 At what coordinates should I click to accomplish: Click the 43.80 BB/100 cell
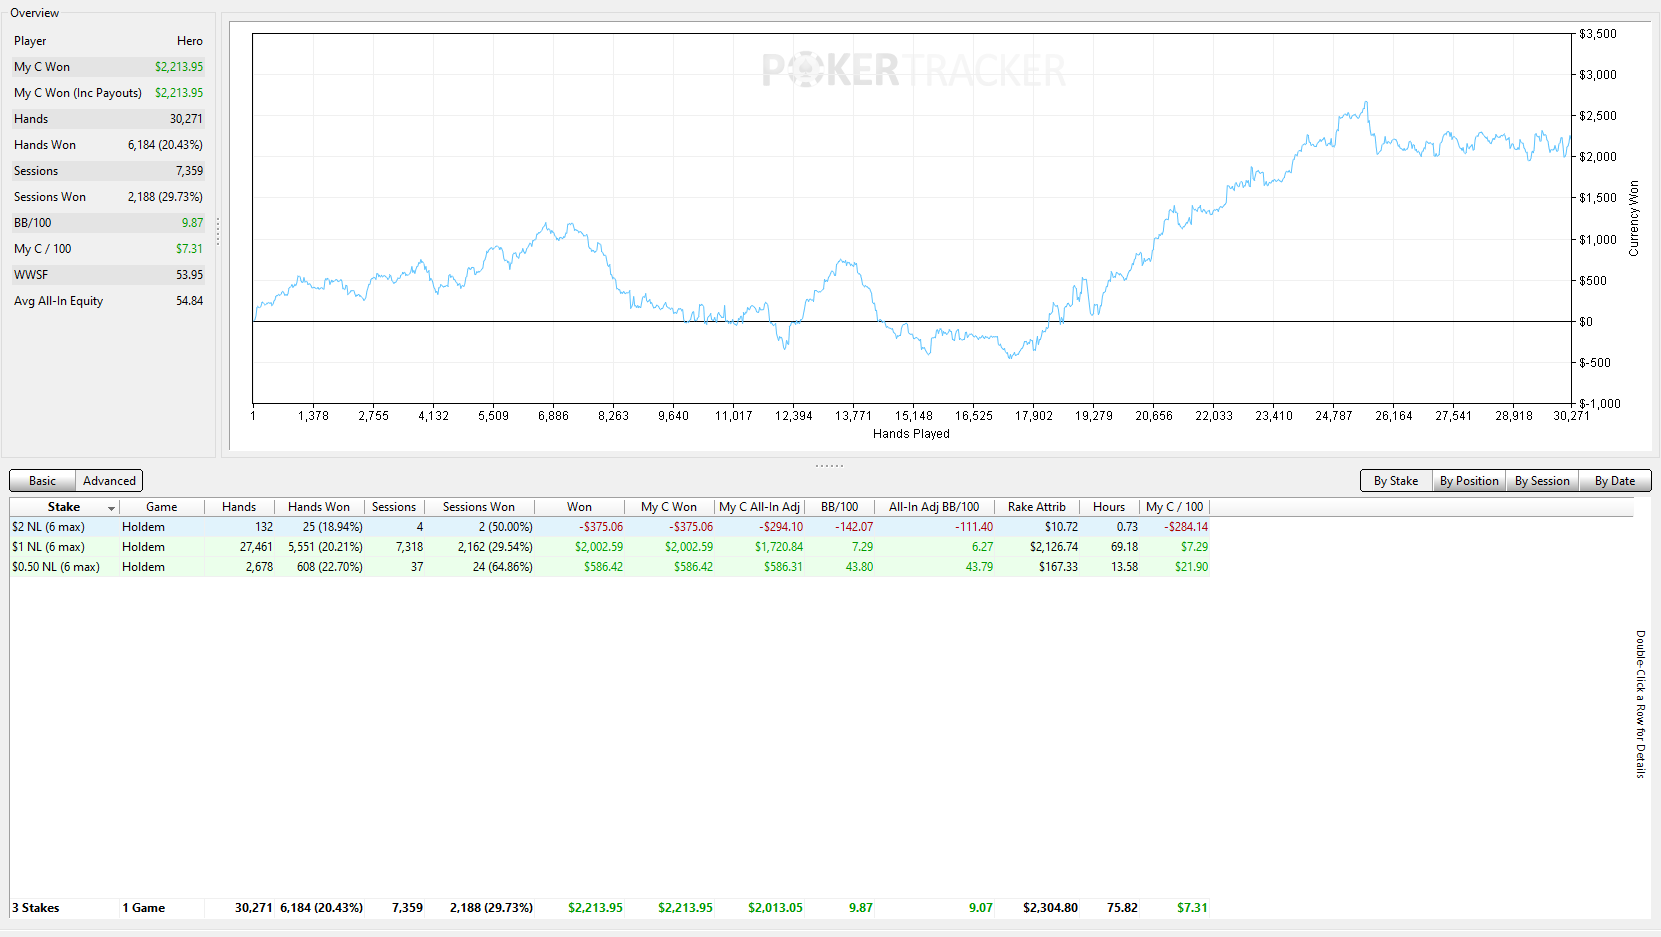[859, 567]
